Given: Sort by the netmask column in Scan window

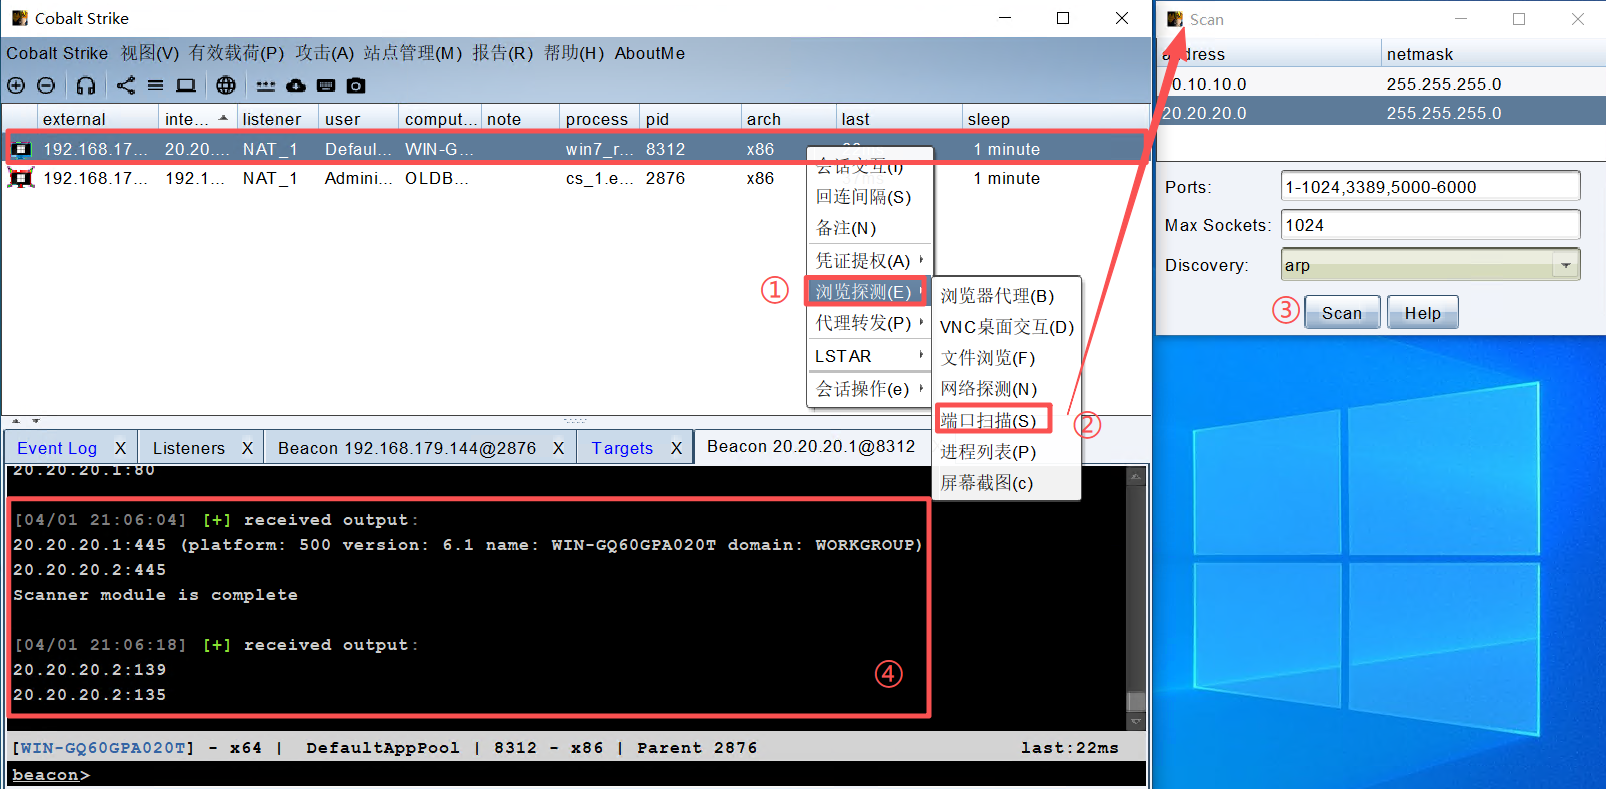Looking at the screenshot, I should click(x=1493, y=54).
